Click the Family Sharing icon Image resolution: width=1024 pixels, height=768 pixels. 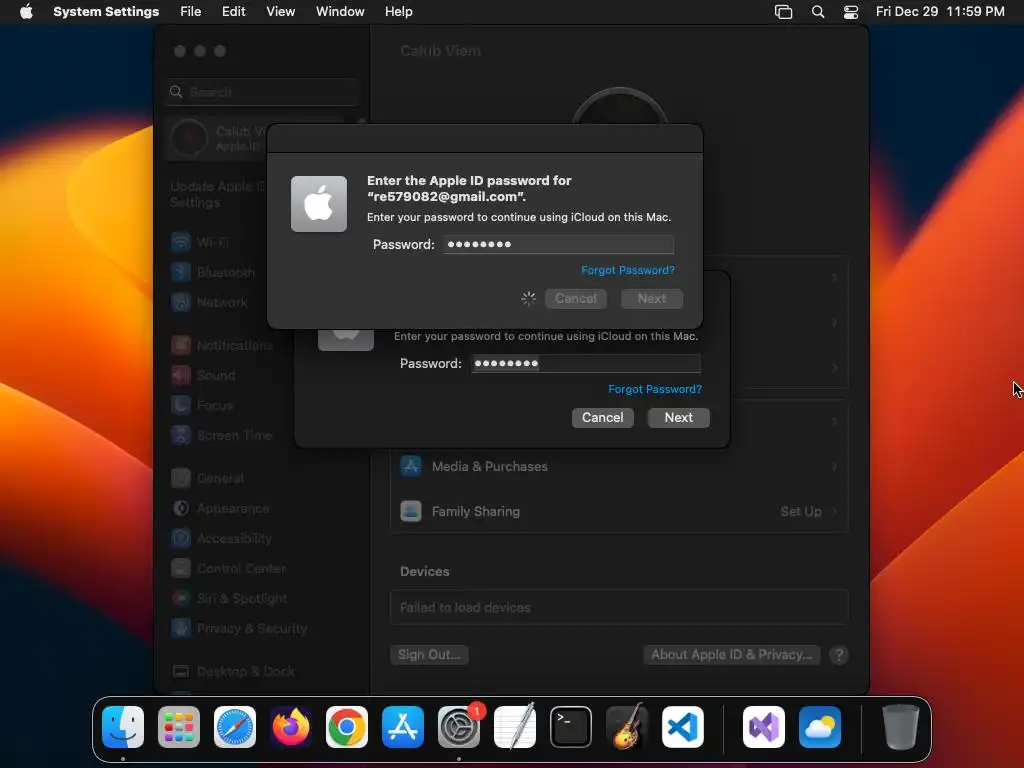click(411, 511)
